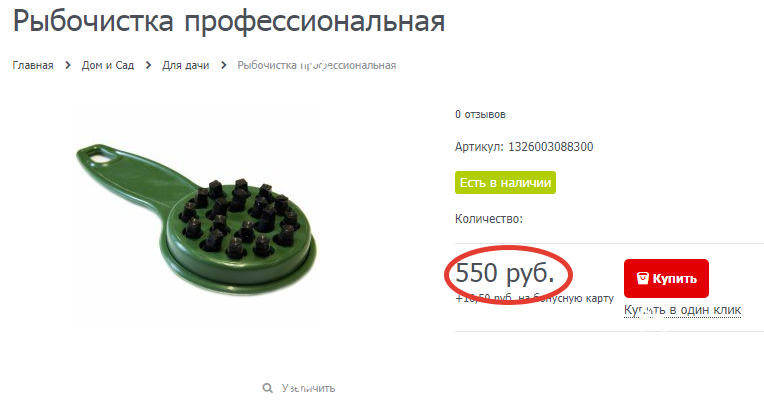Click the article number 1326003088300

coord(551,147)
